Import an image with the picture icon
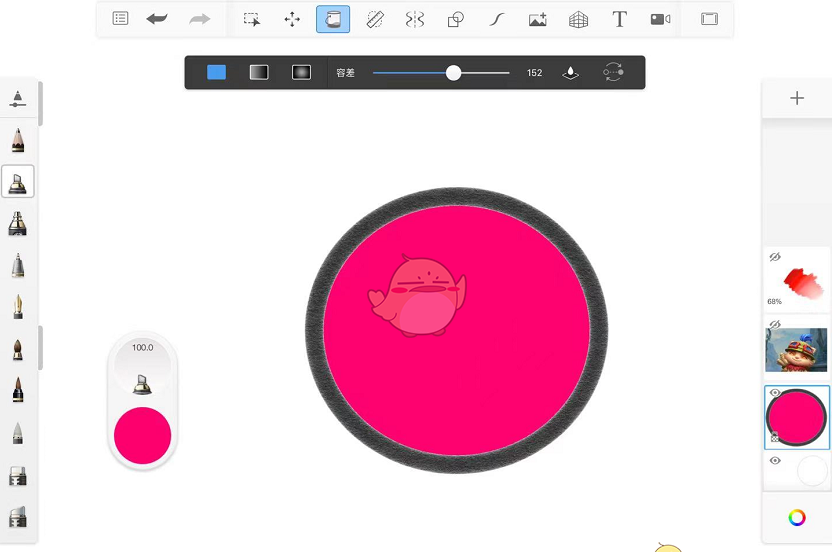The width and height of the screenshot is (834, 552). tap(538, 19)
